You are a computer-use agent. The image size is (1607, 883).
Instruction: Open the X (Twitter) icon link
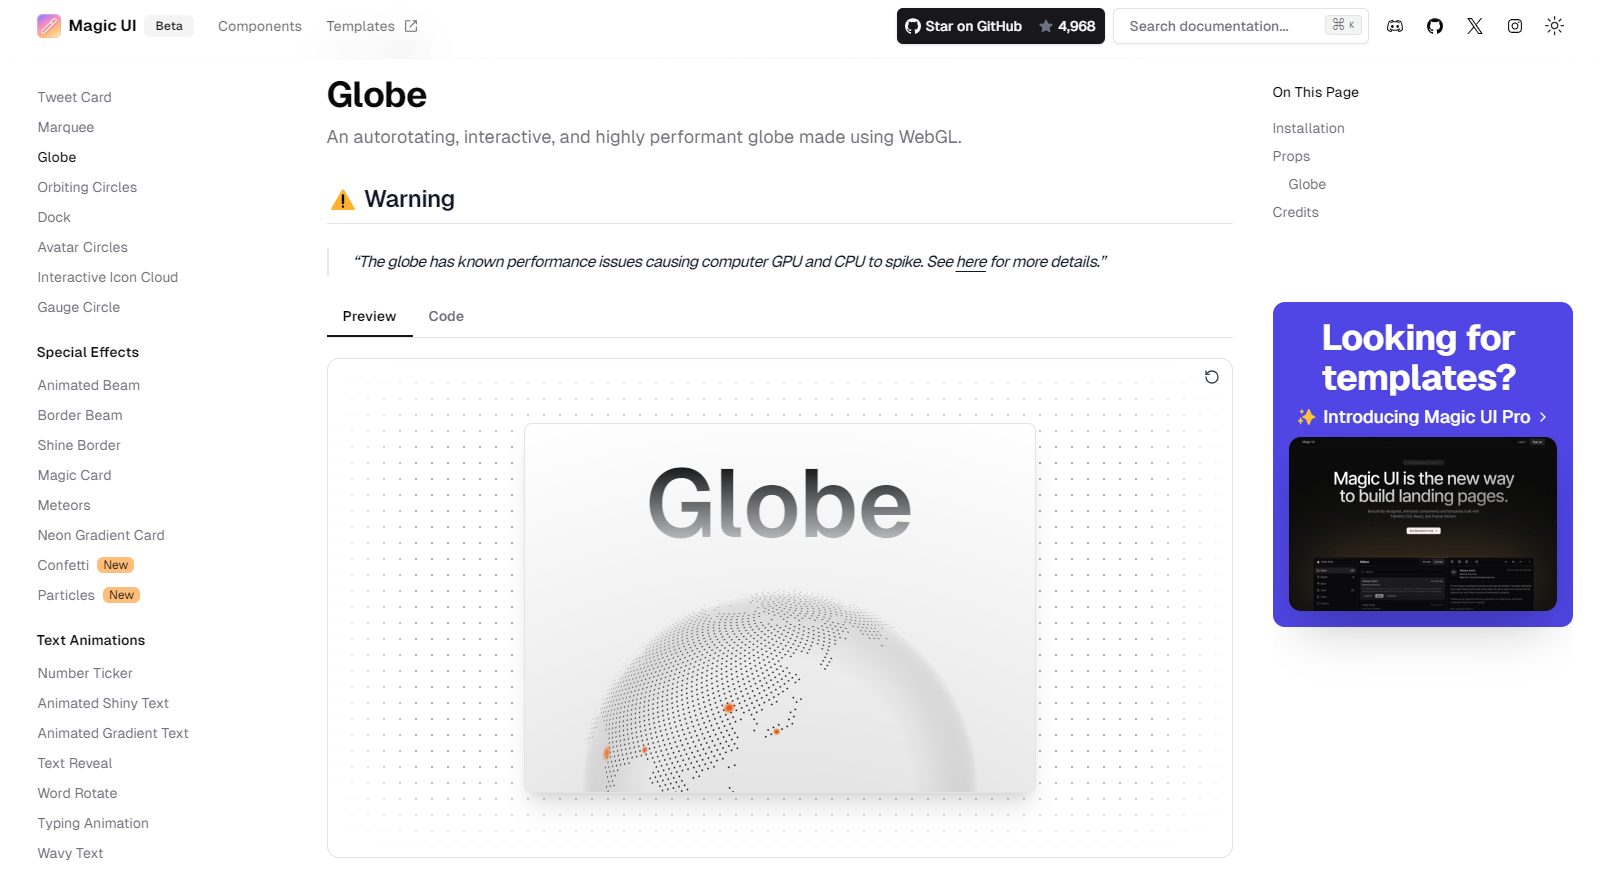tap(1475, 26)
